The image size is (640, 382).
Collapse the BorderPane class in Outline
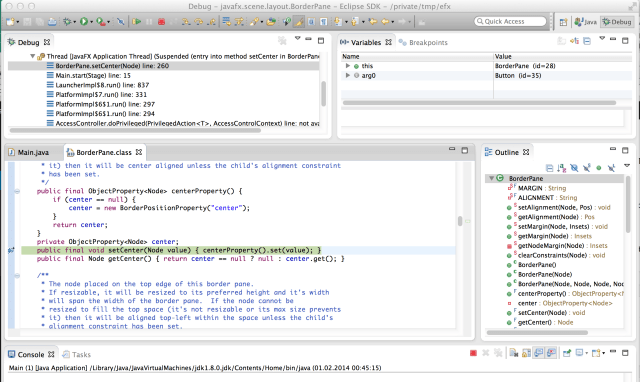(491, 178)
